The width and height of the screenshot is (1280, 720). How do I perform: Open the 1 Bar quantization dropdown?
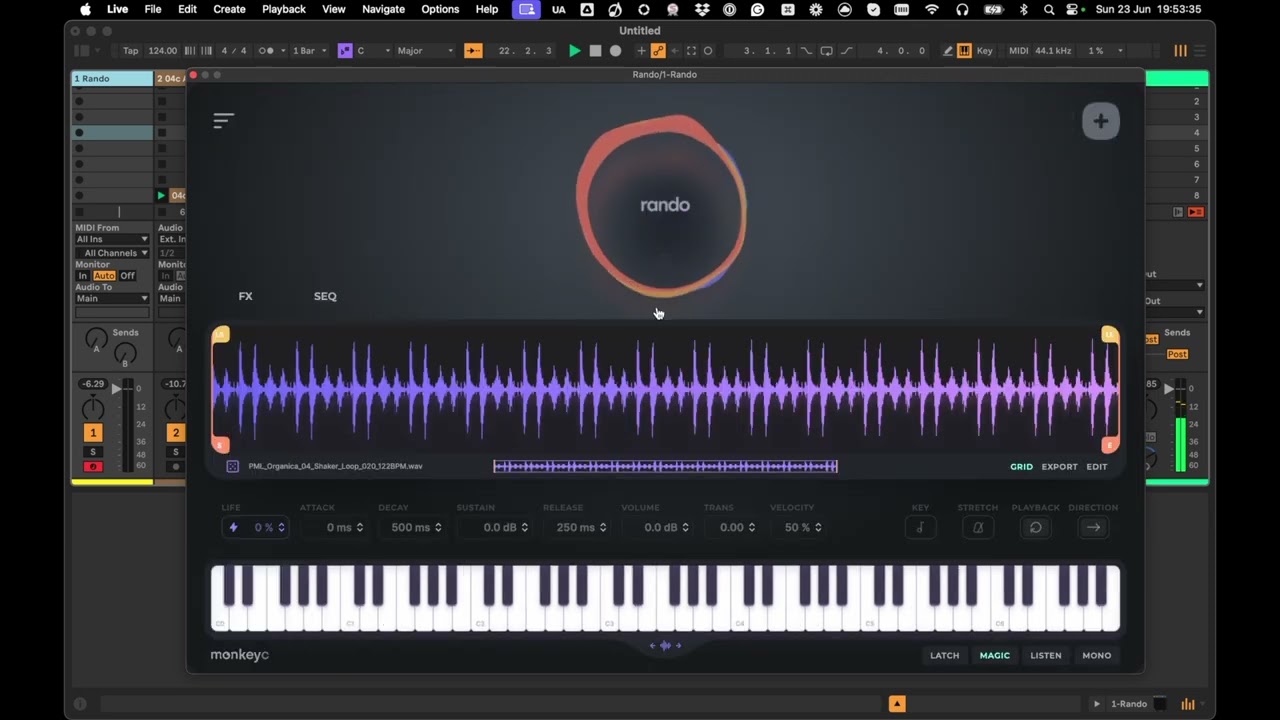(309, 51)
